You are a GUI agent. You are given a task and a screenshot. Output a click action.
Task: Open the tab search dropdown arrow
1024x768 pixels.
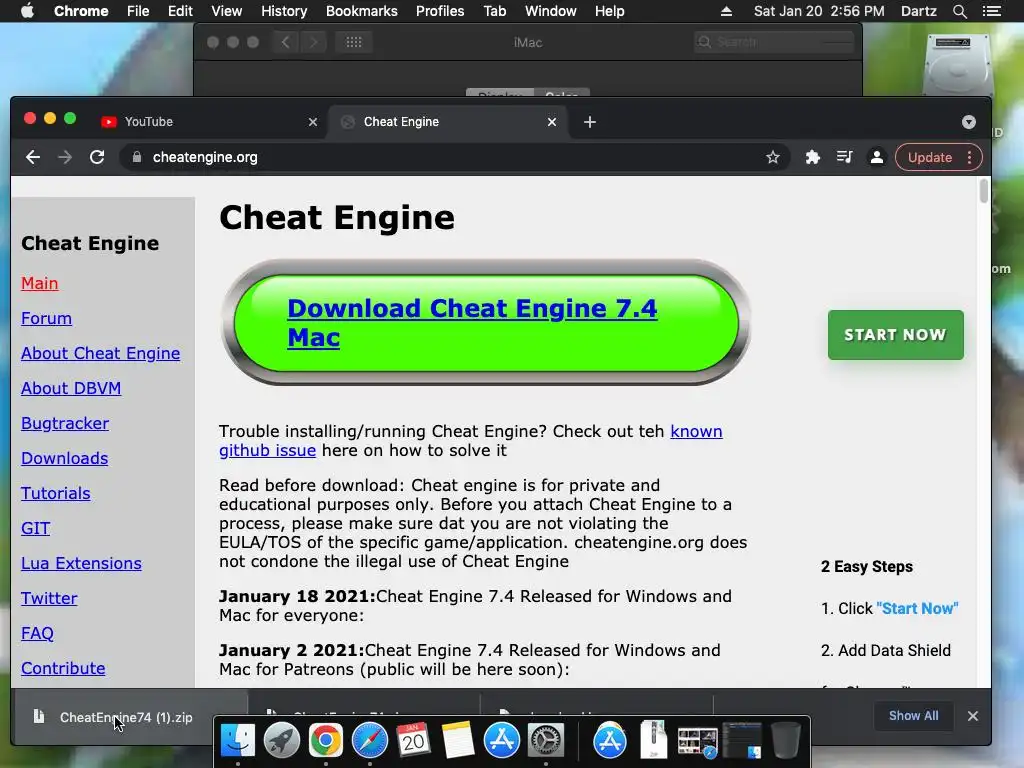click(968, 122)
